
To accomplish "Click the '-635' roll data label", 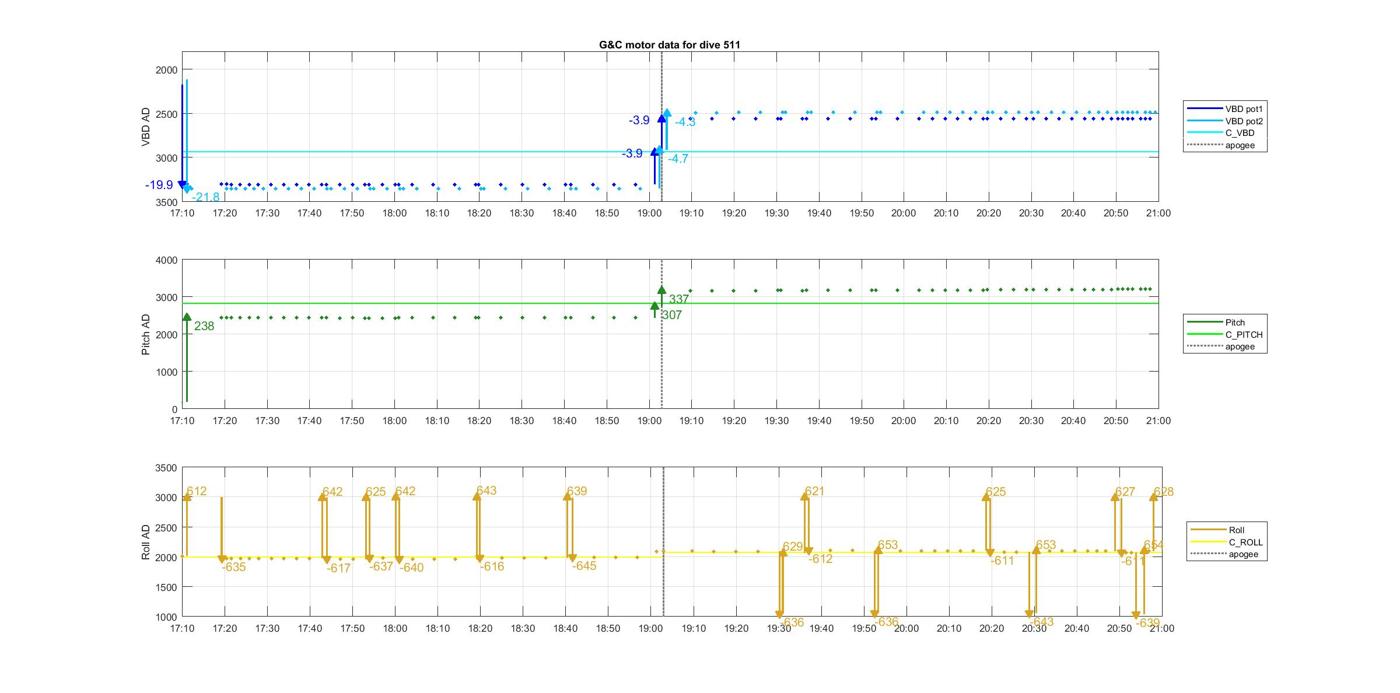I will coord(233,567).
